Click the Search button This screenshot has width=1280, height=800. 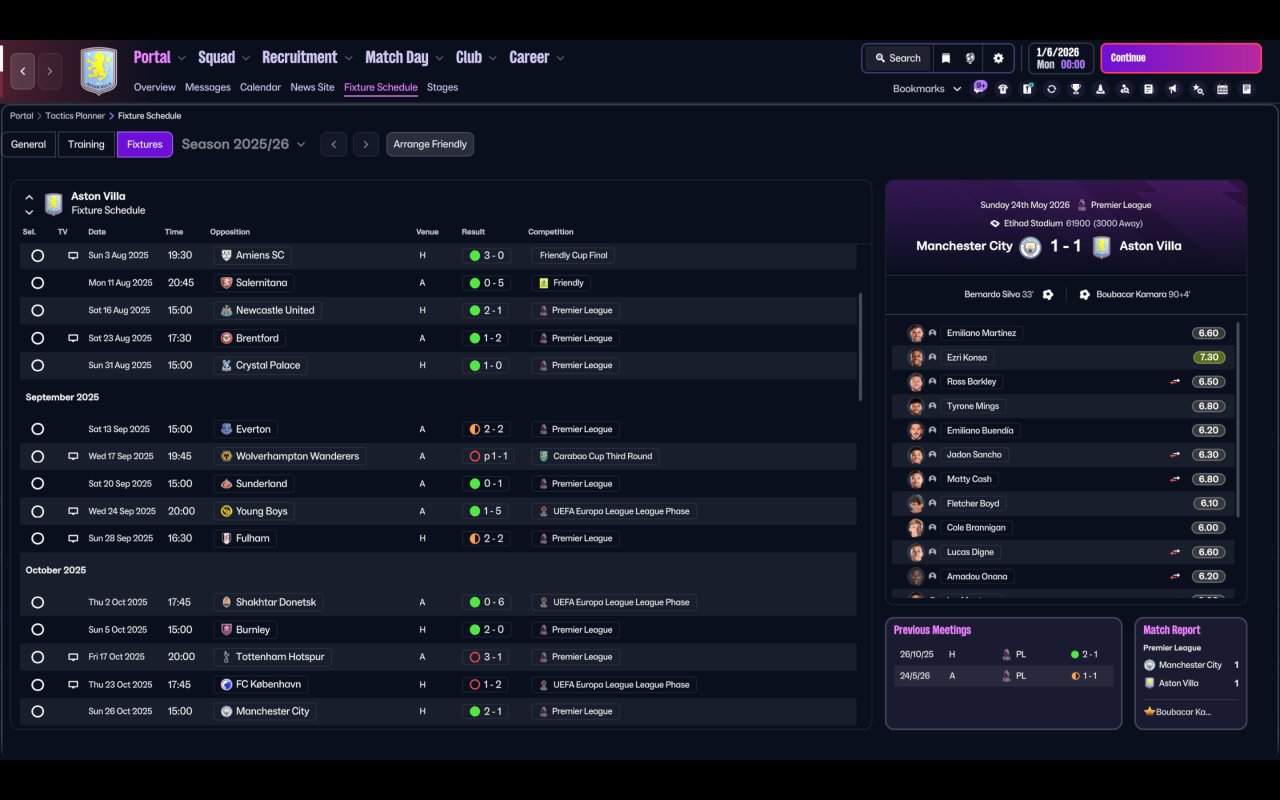pos(897,58)
